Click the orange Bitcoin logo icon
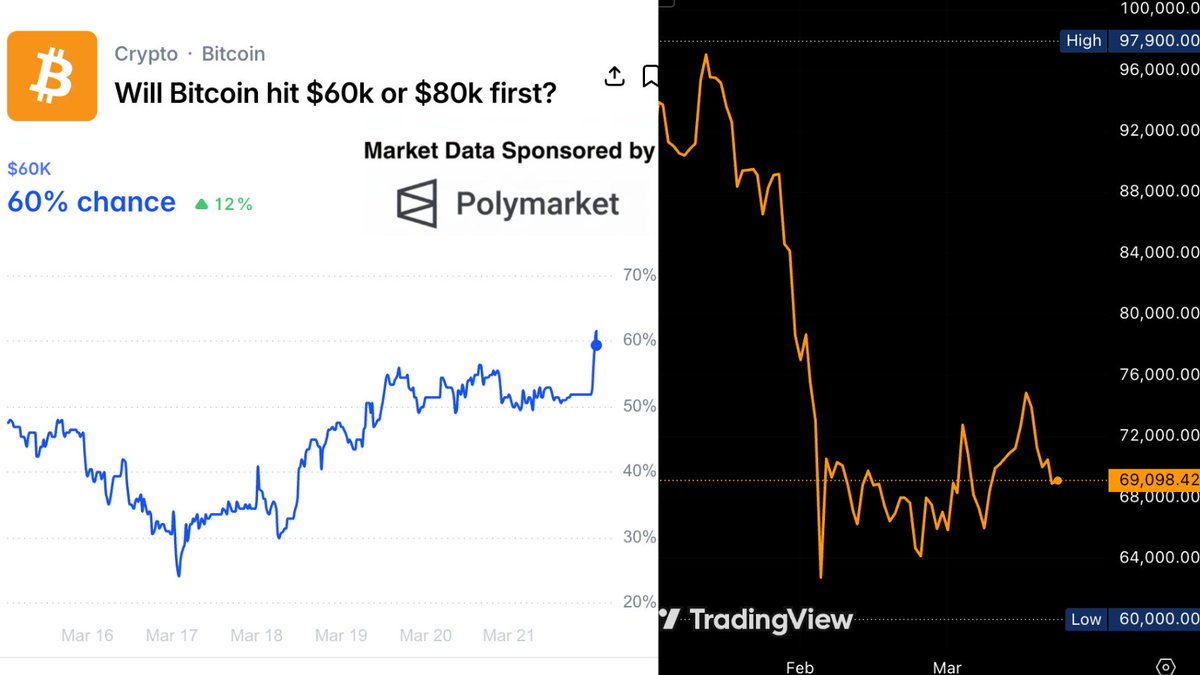The image size is (1200, 675). click(52, 76)
